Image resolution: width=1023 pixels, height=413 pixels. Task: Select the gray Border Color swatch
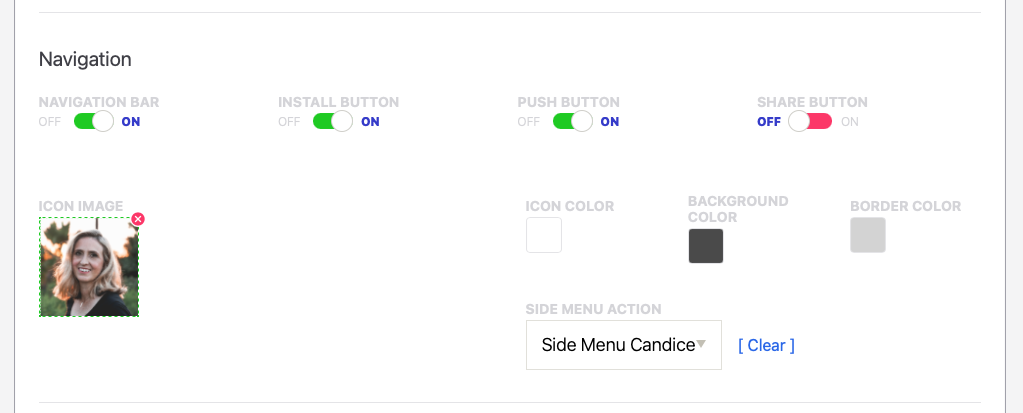(x=868, y=235)
